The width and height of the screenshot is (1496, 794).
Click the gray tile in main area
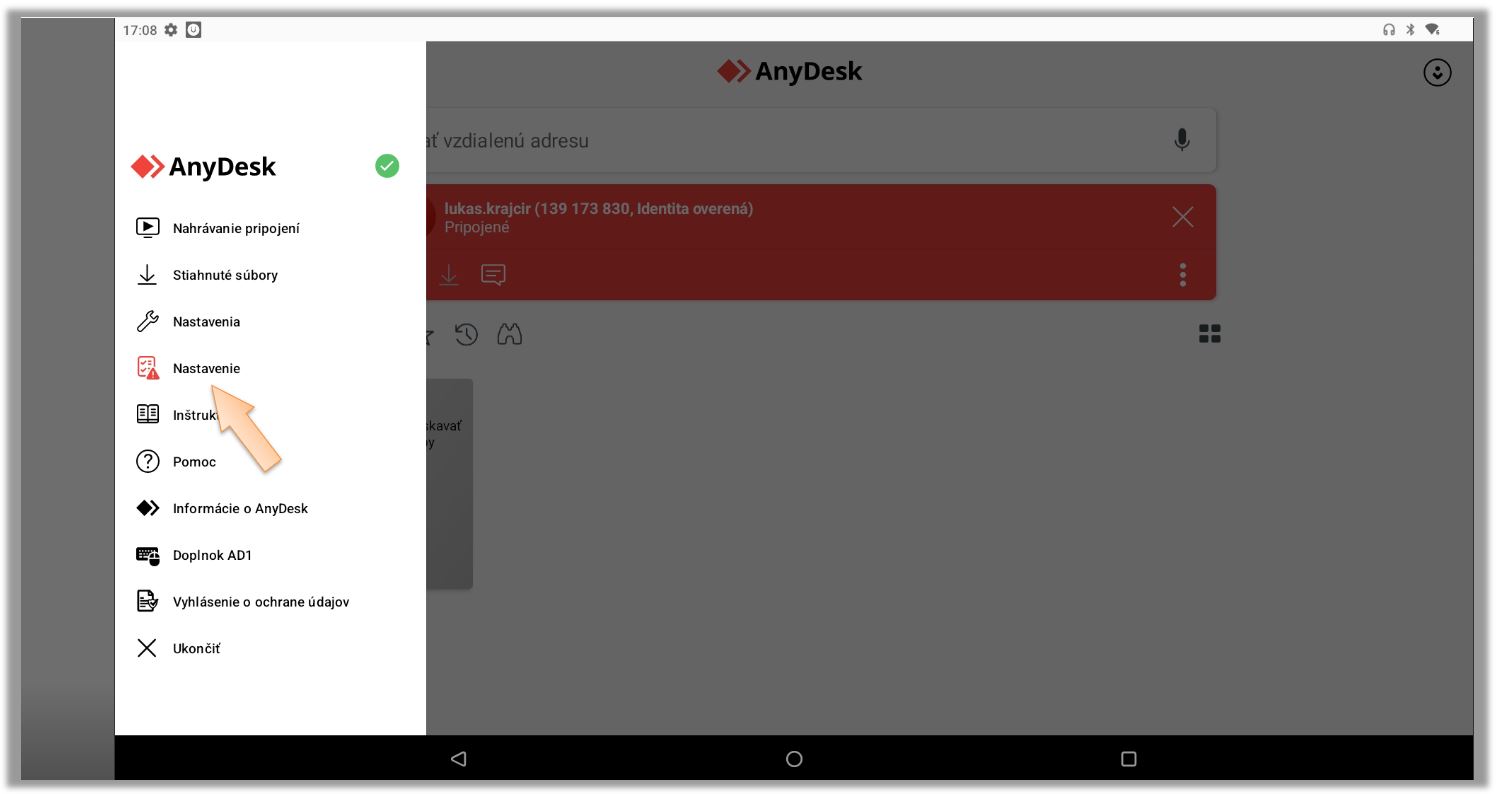click(x=449, y=484)
